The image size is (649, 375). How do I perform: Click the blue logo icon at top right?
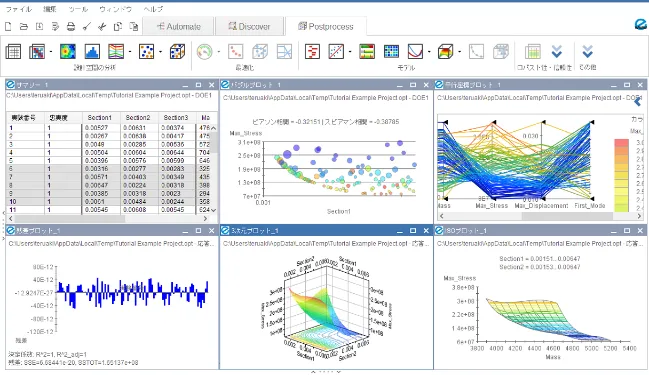pyautogui.click(x=641, y=24)
